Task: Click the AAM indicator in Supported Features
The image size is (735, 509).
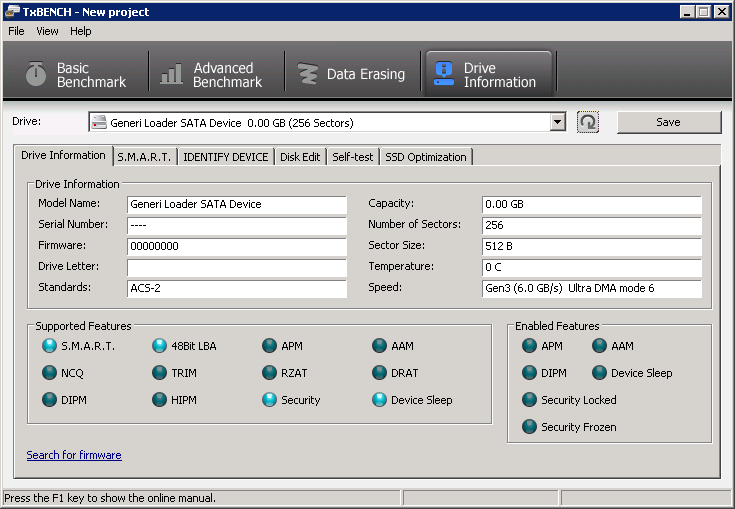Action: (379, 346)
